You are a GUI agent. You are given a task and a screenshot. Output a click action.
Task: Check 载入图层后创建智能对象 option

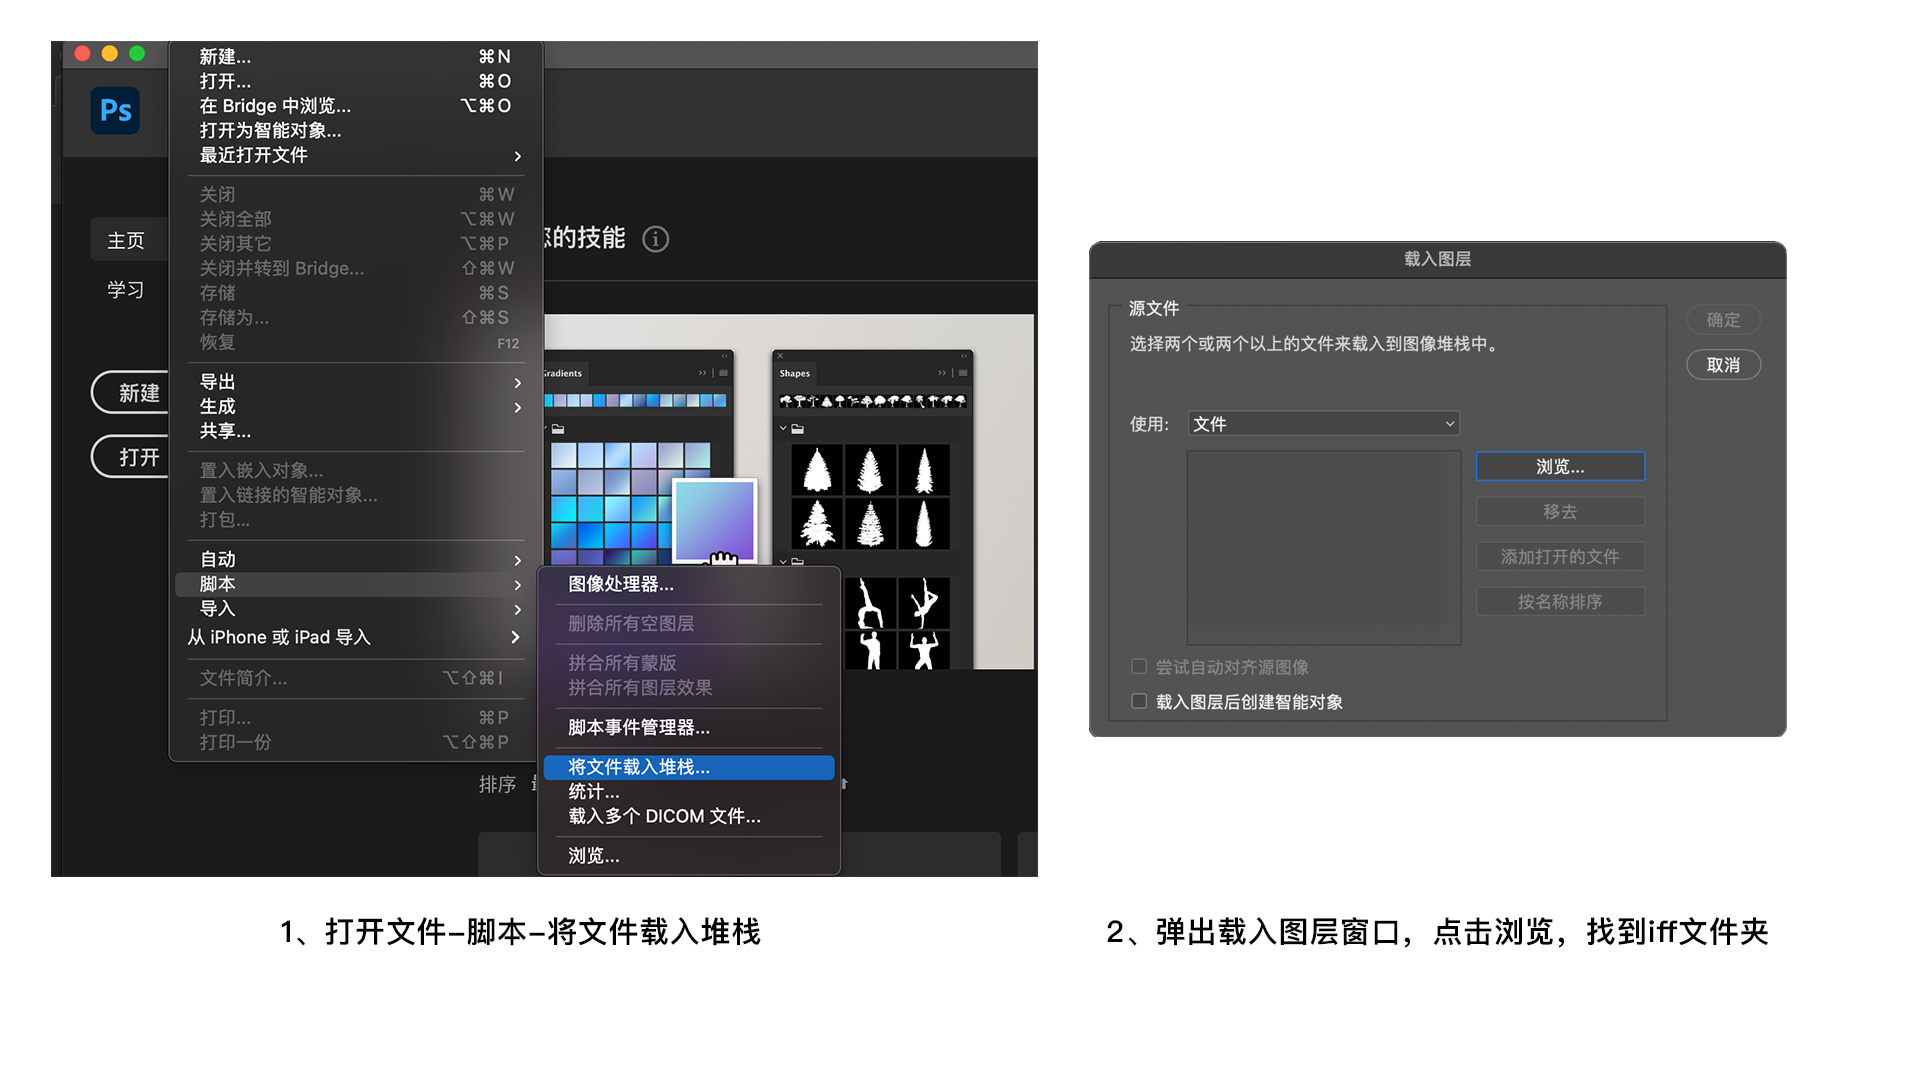coord(1139,701)
